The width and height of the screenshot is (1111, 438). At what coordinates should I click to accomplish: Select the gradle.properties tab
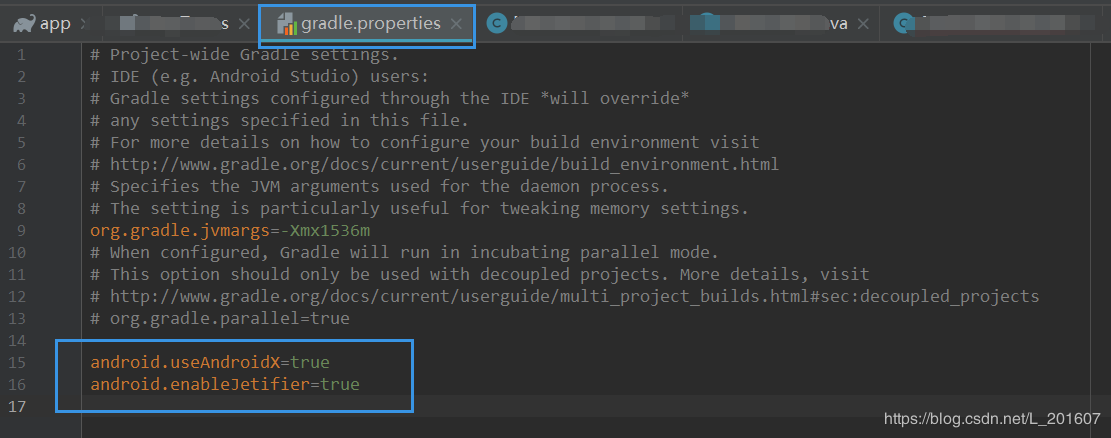pyautogui.click(x=370, y=24)
